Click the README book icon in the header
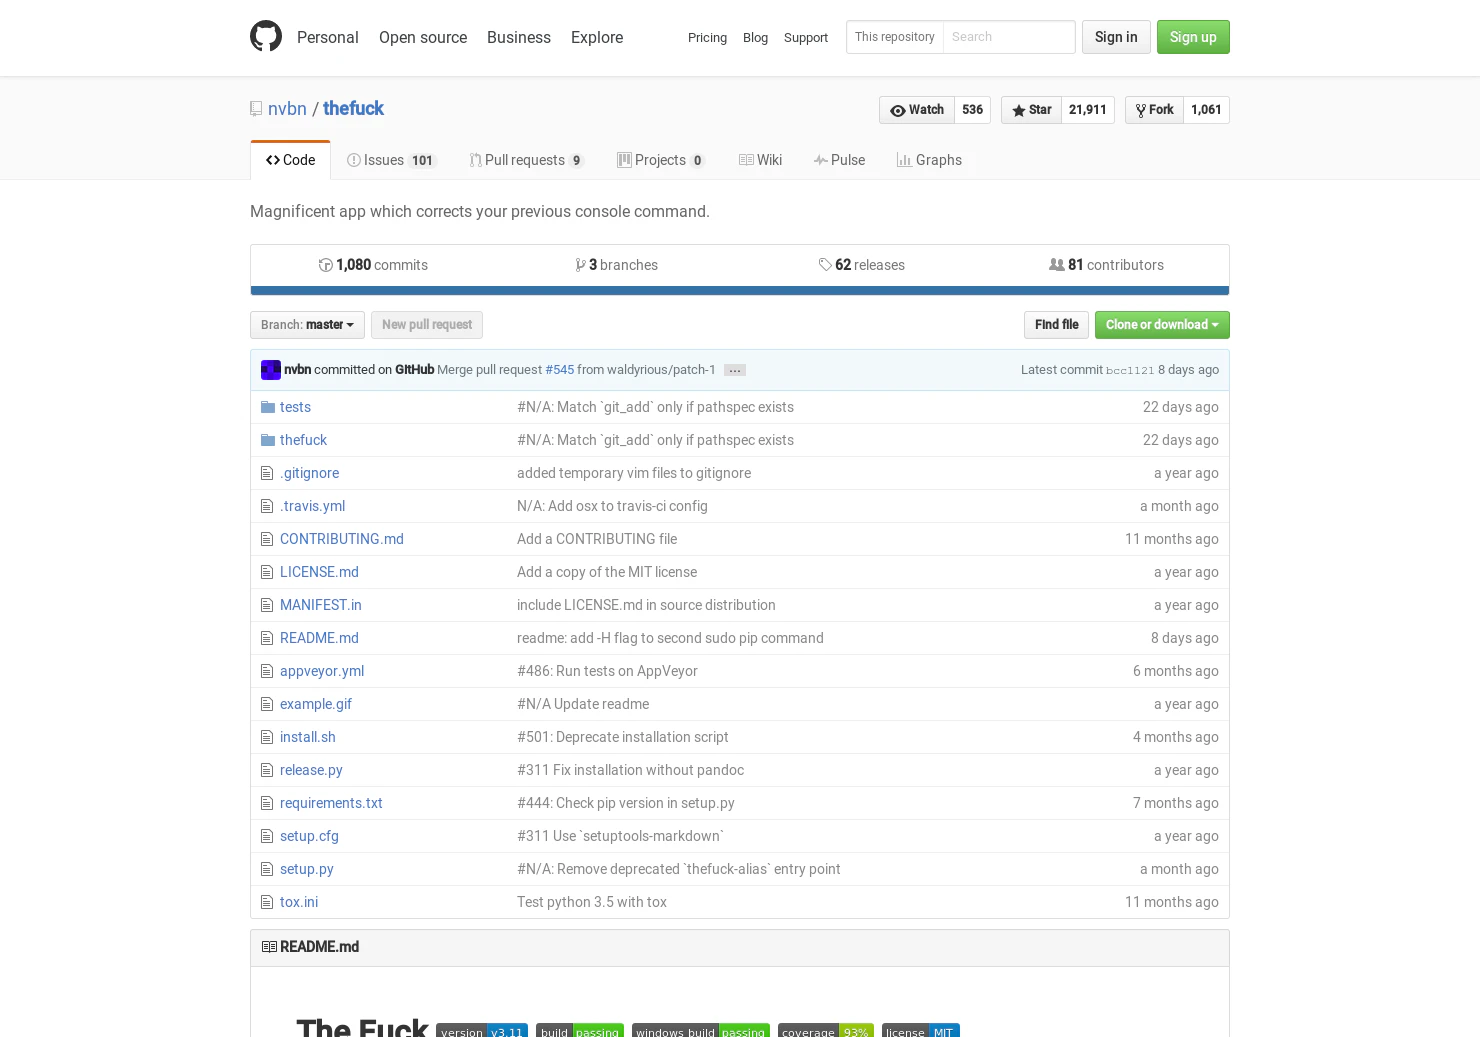The width and height of the screenshot is (1480, 1037). pos(269,947)
